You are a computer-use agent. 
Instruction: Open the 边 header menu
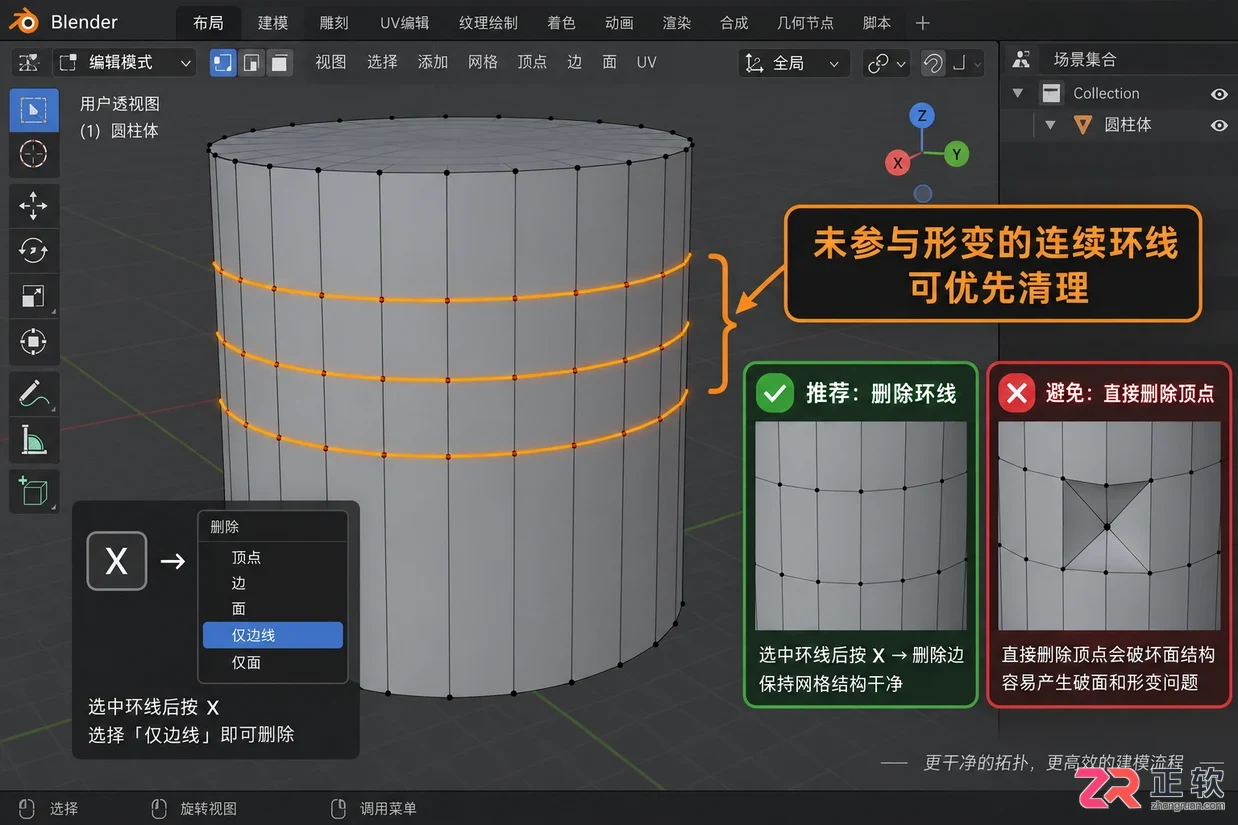[574, 62]
